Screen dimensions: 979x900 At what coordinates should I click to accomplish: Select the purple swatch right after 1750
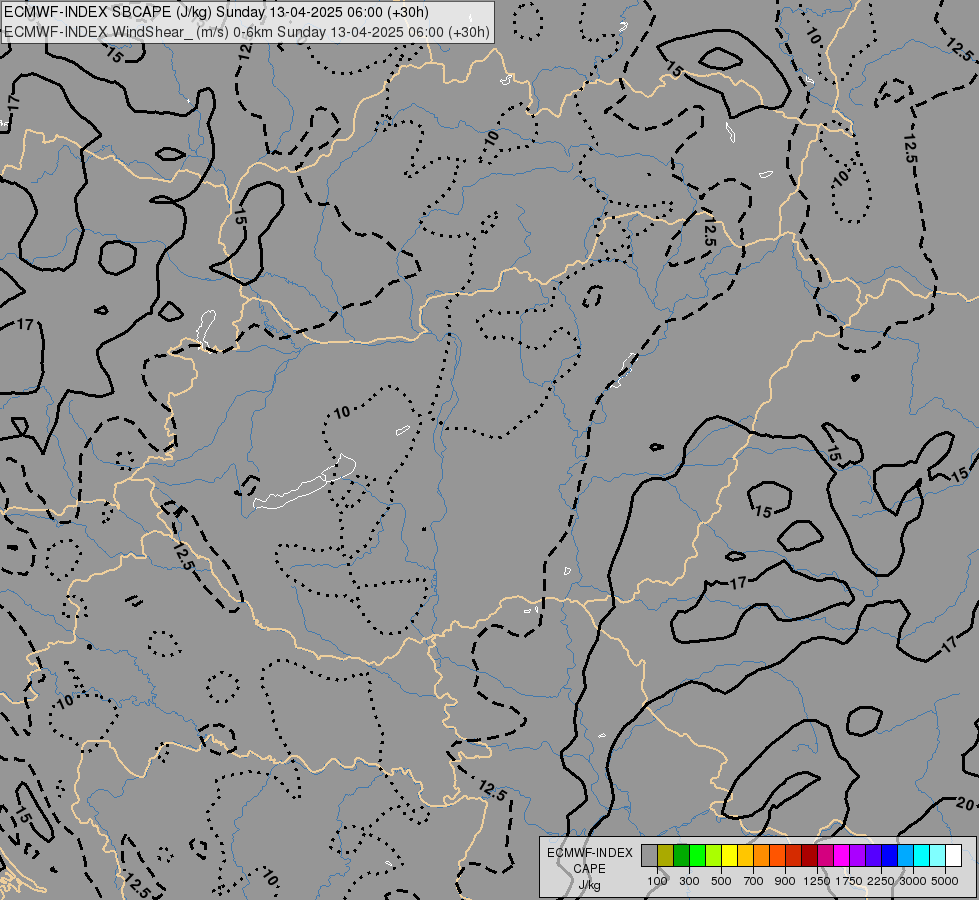coord(857,855)
